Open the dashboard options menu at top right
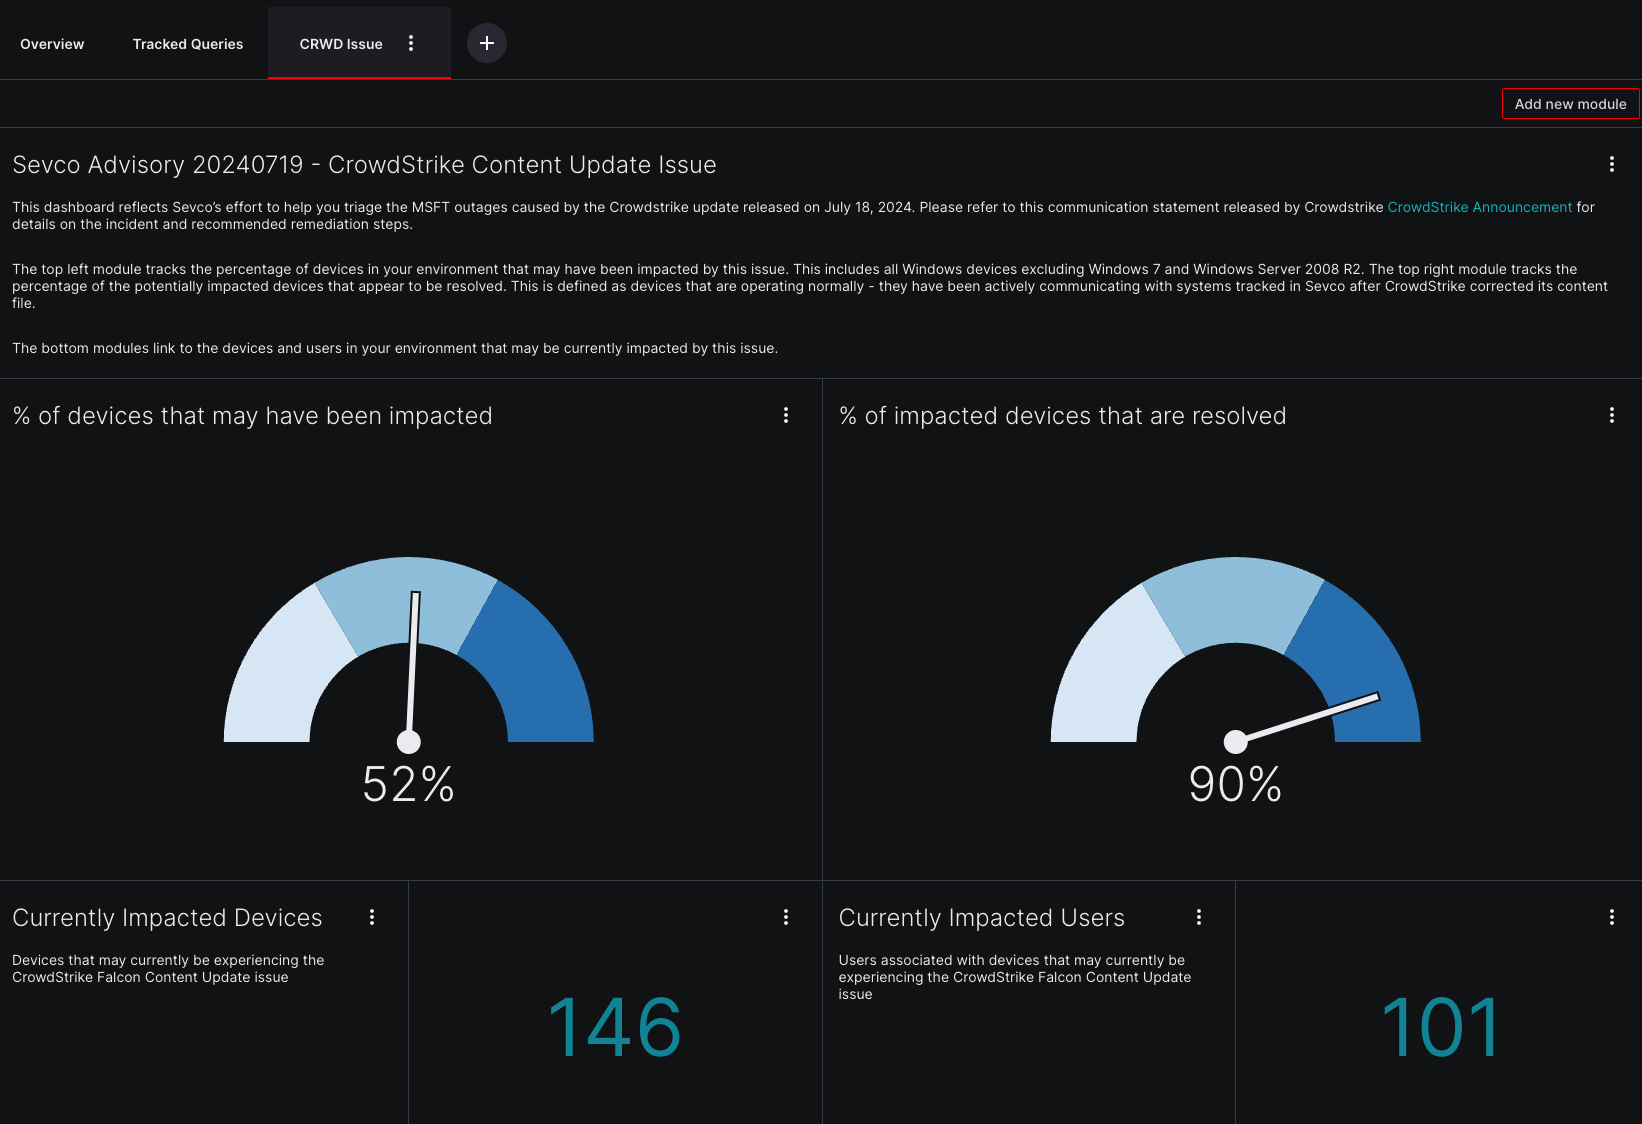This screenshot has width=1642, height=1124. click(1611, 164)
